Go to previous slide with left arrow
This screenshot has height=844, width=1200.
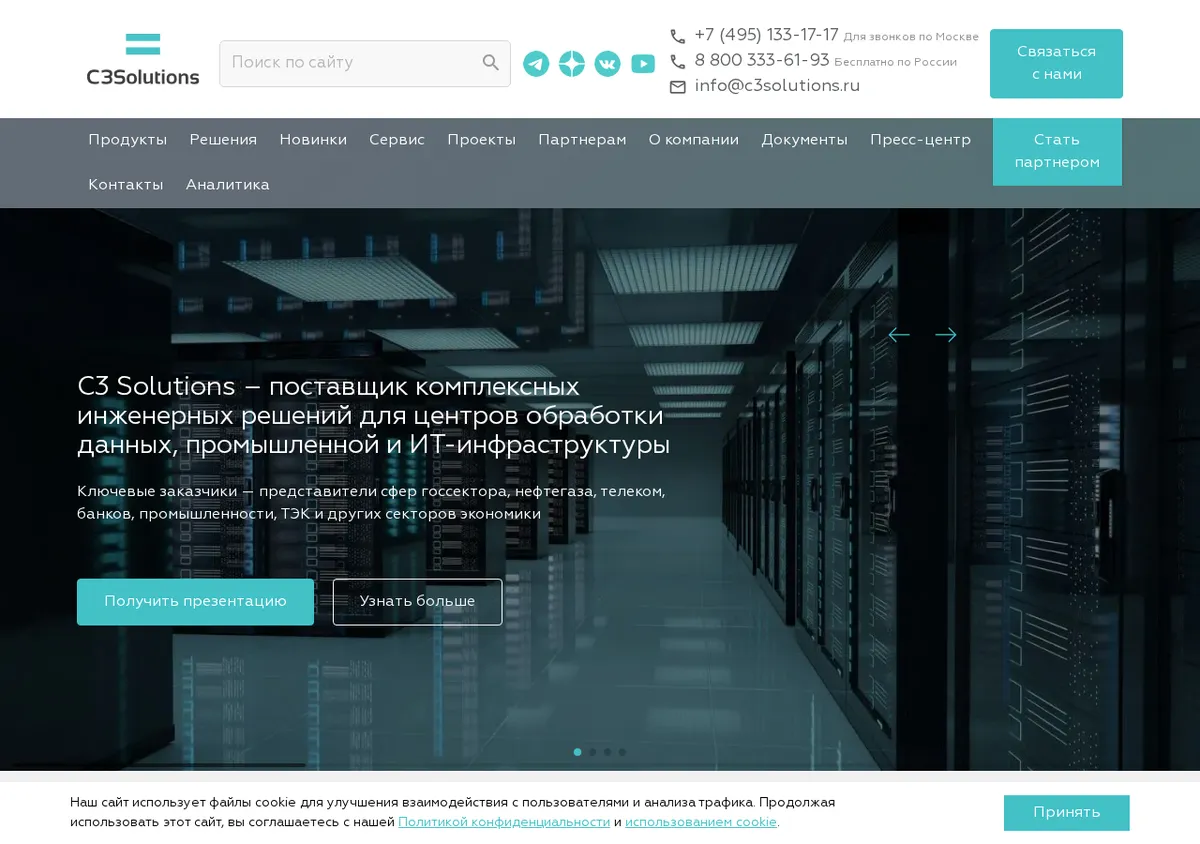pos(899,335)
